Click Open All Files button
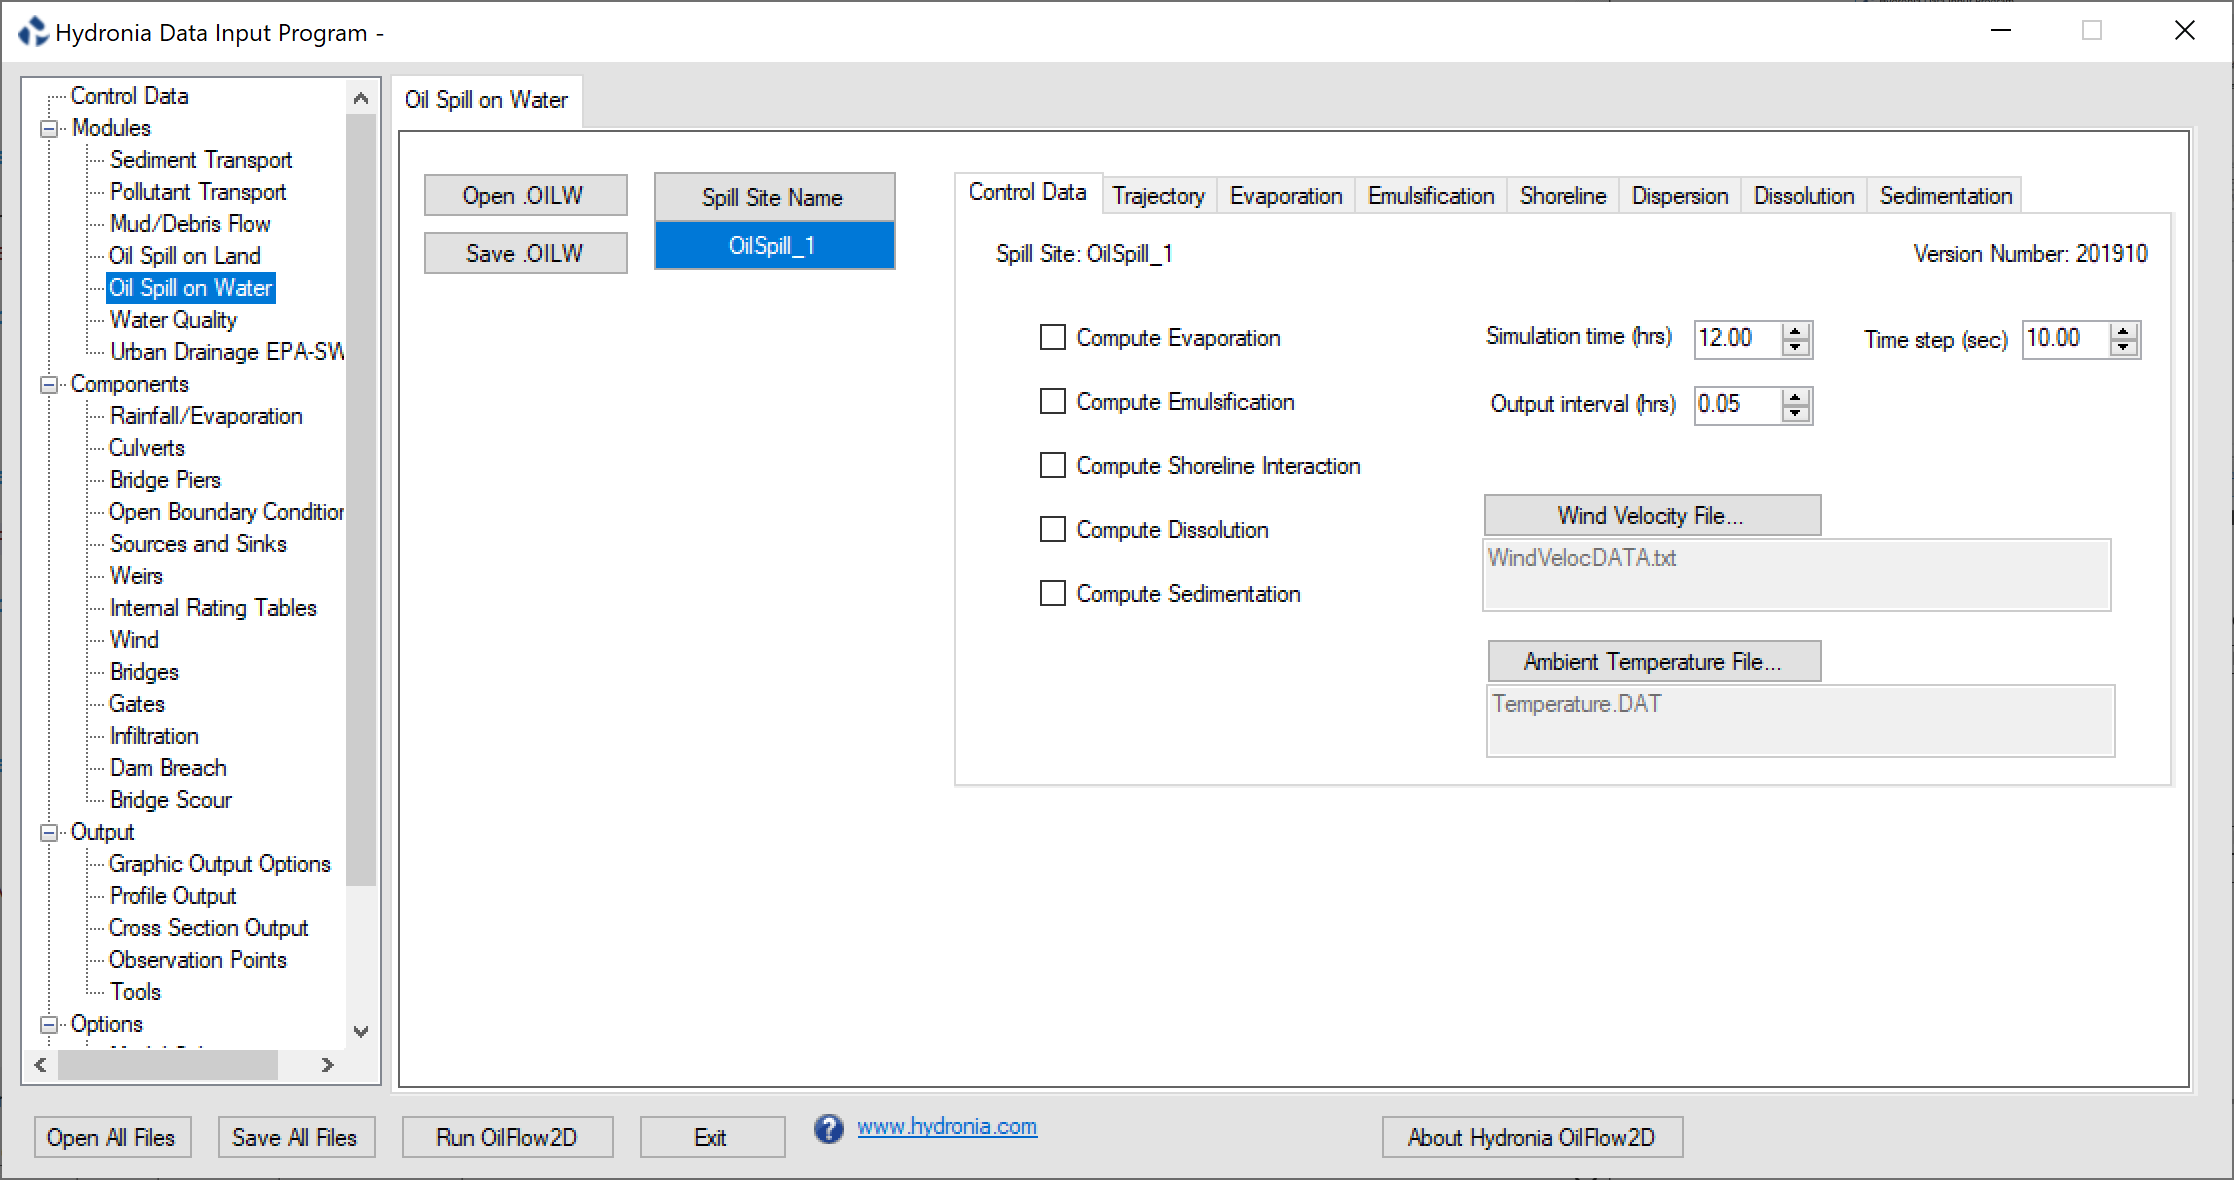Image resolution: width=2234 pixels, height=1180 pixels. point(112,1137)
